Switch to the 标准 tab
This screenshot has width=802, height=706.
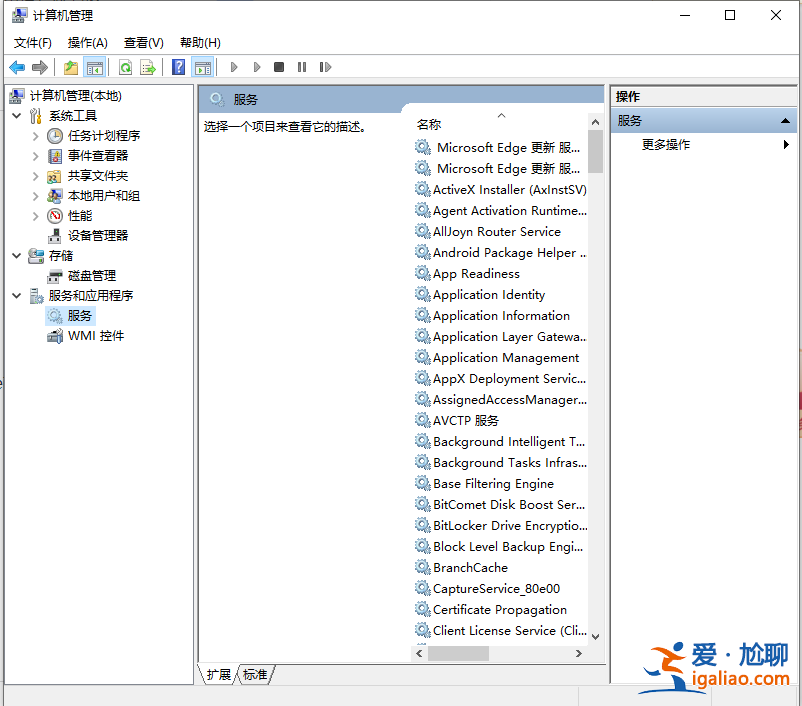(x=254, y=674)
